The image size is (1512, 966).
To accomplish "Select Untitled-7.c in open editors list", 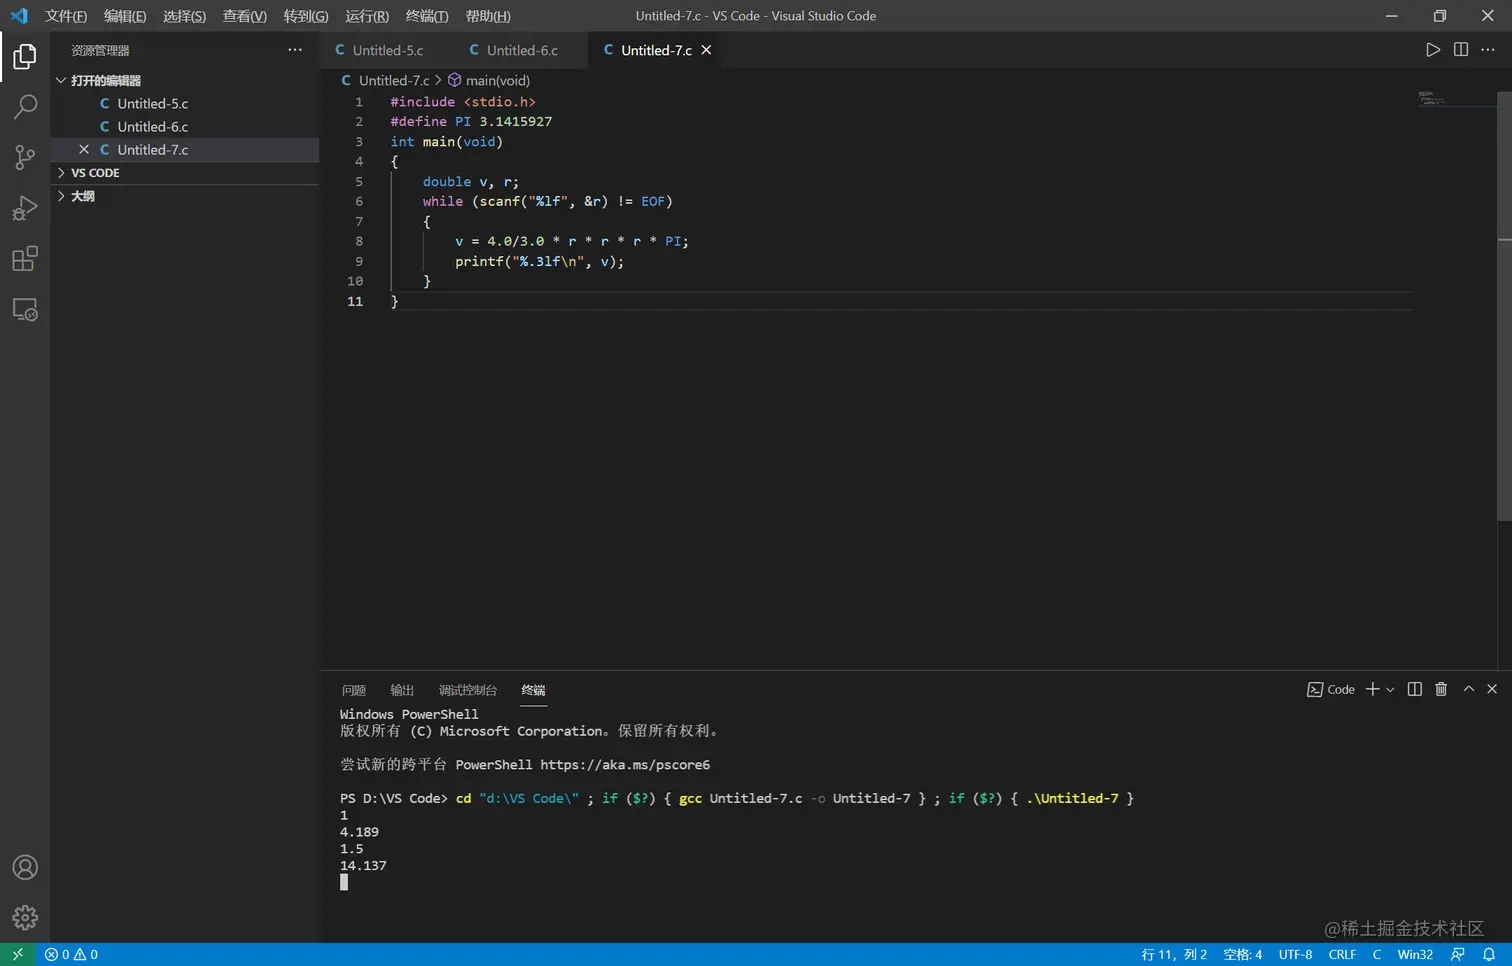I will (x=185, y=150).
